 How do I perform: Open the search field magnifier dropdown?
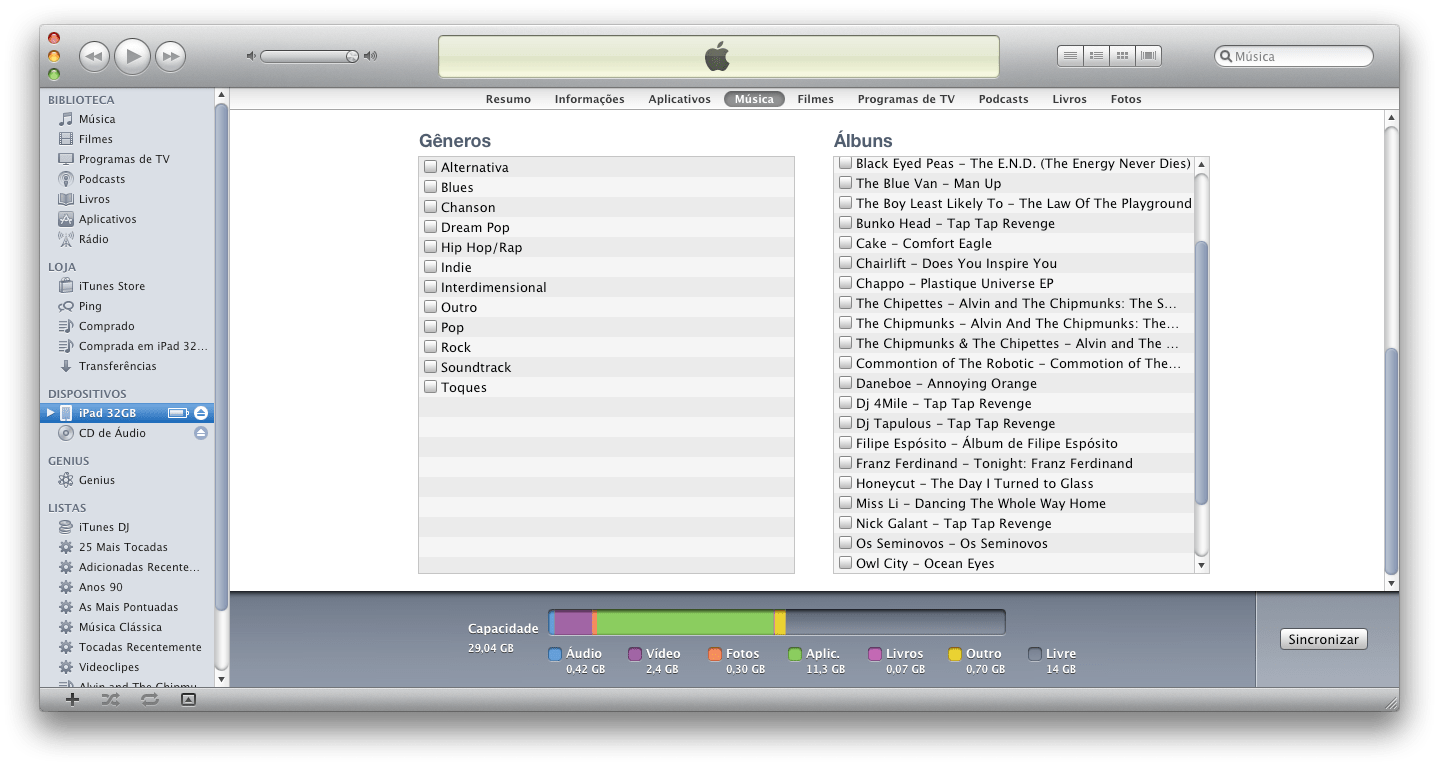(x=1226, y=57)
